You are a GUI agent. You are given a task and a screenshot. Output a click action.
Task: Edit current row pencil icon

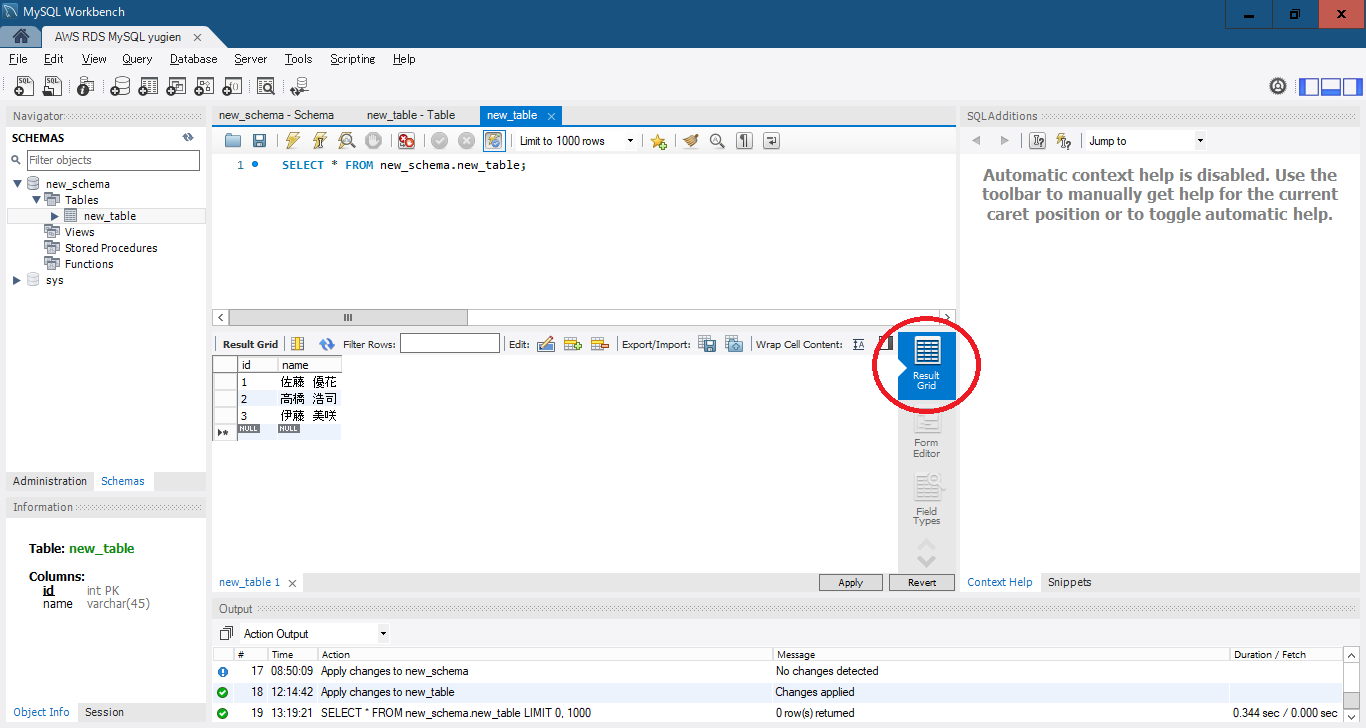pos(546,344)
